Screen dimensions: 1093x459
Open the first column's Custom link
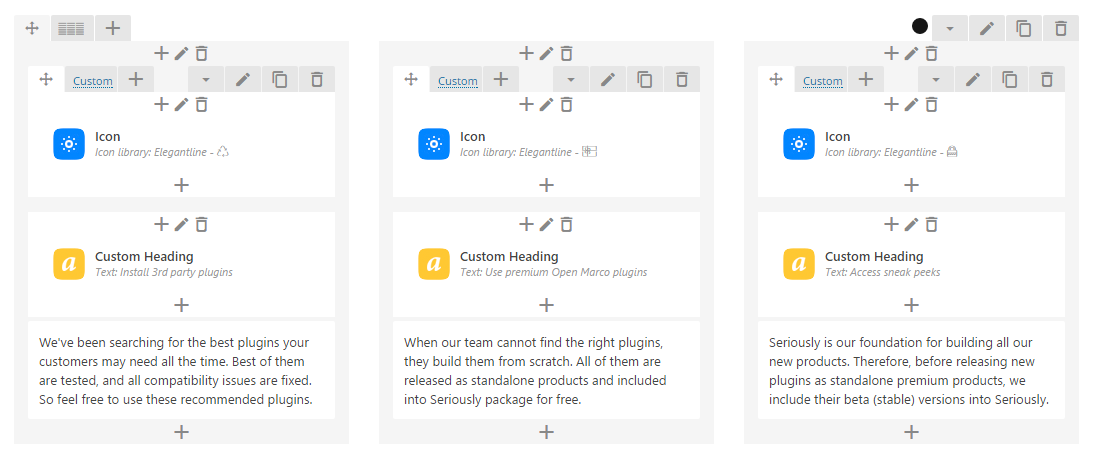[93, 81]
